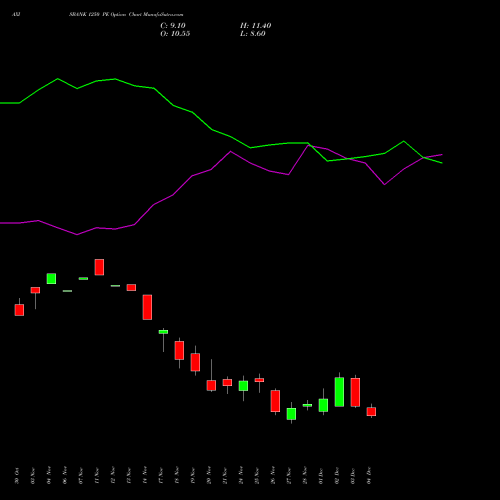Click the 27 Nov date label
Image resolution: width=500 pixels, height=500 pixels.
coord(289,476)
